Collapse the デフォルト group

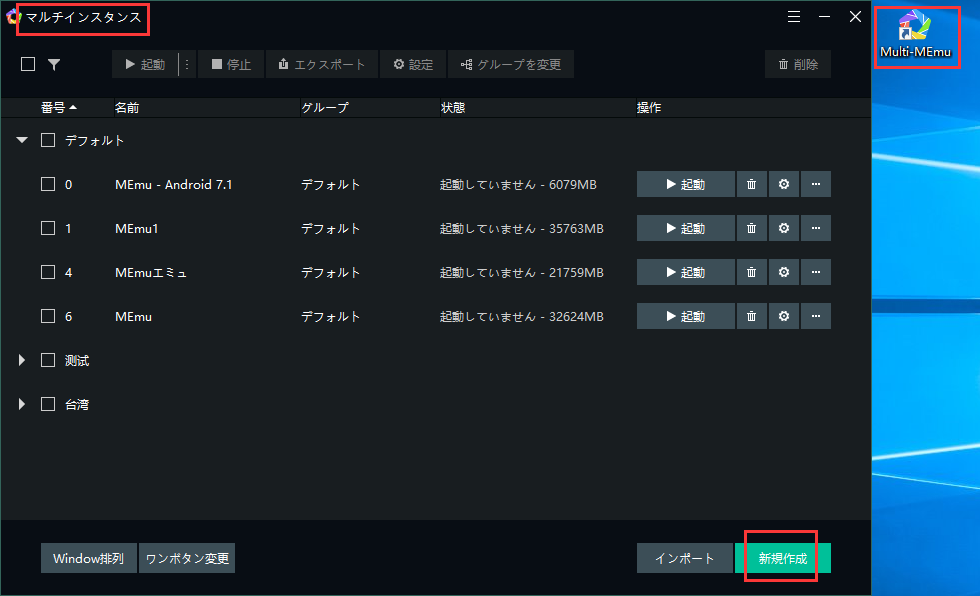coord(22,141)
